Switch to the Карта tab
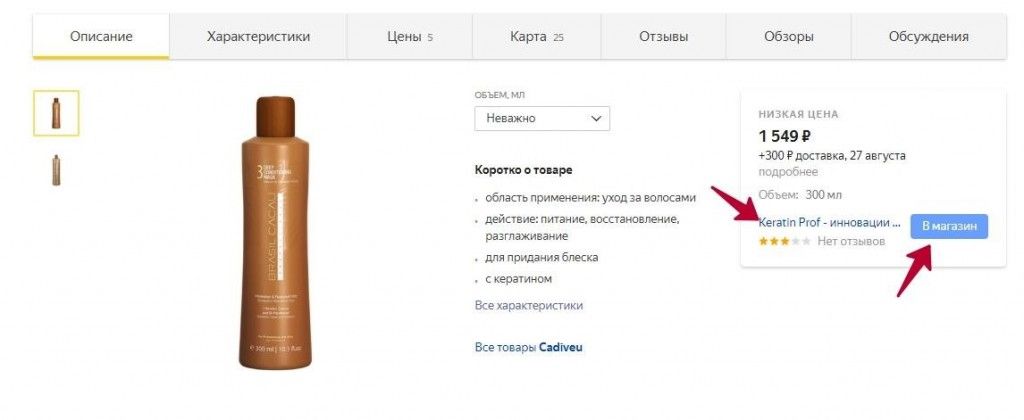1024x420 pixels. (536, 37)
